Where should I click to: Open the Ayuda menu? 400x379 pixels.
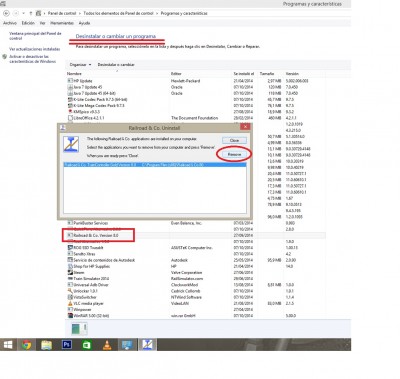pos(84,23)
